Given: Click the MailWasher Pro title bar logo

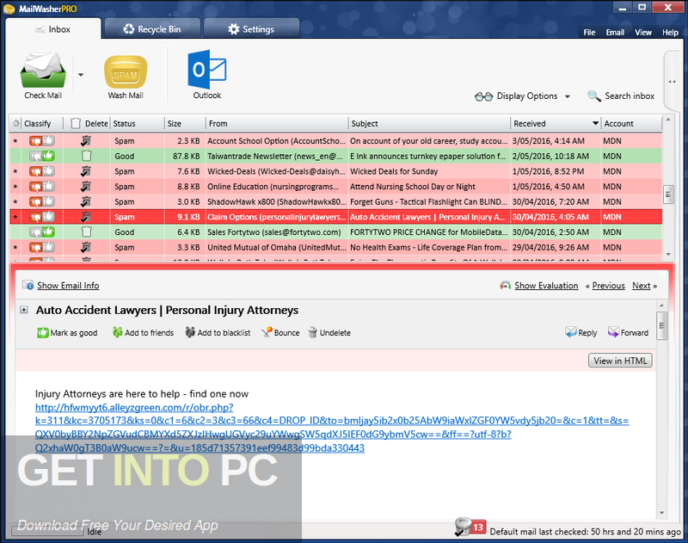Looking at the screenshot, I should tap(9, 8).
